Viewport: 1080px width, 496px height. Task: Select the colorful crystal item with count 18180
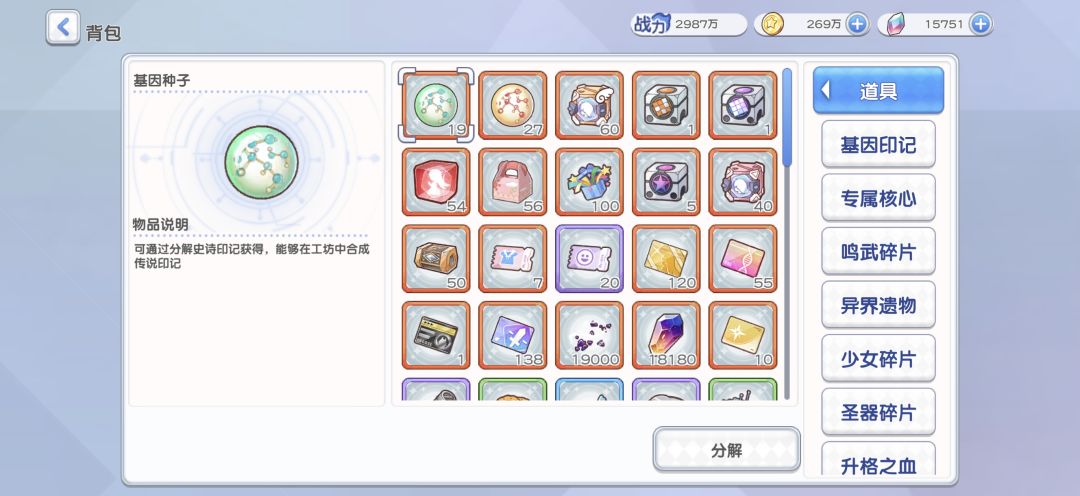pos(666,334)
